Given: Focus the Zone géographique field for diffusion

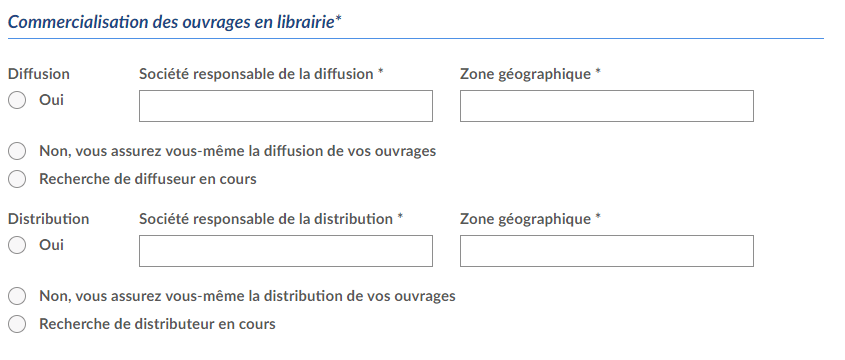Looking at the screenshot, I should point(607,106).
